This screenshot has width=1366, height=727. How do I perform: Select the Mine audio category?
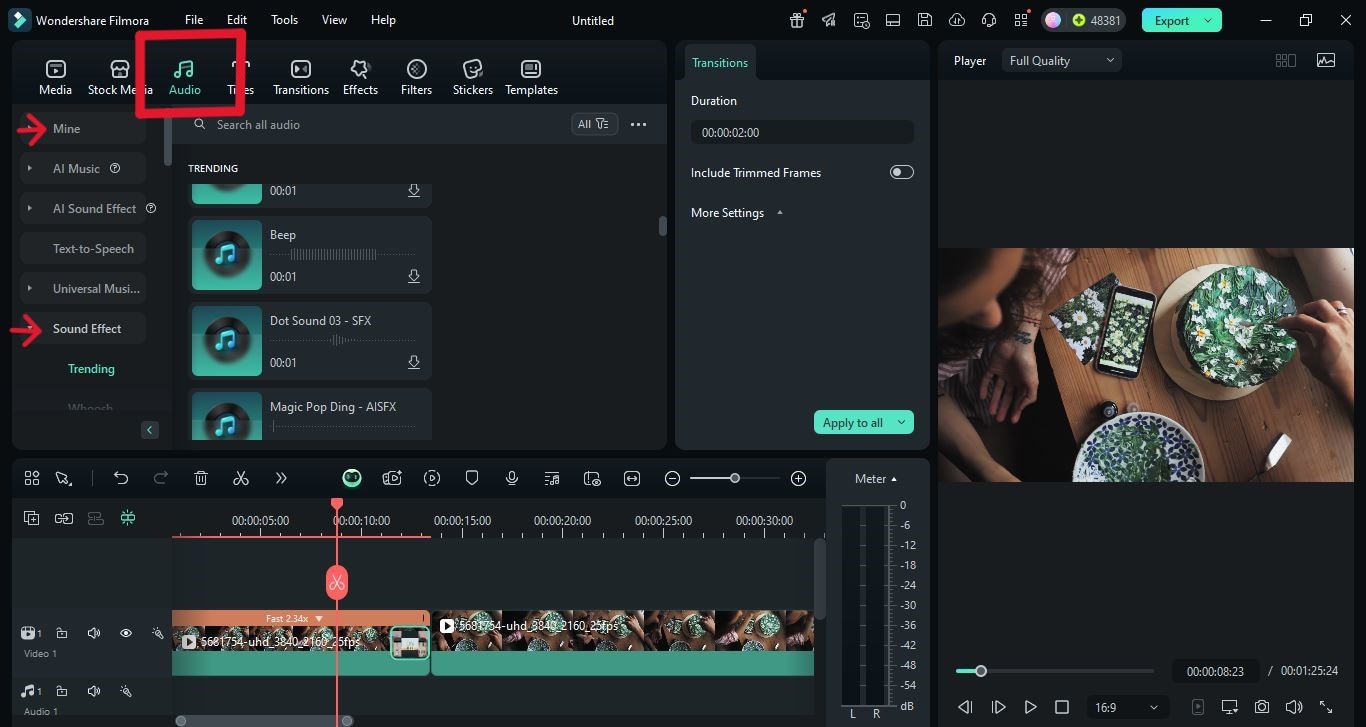coord(83,128)
